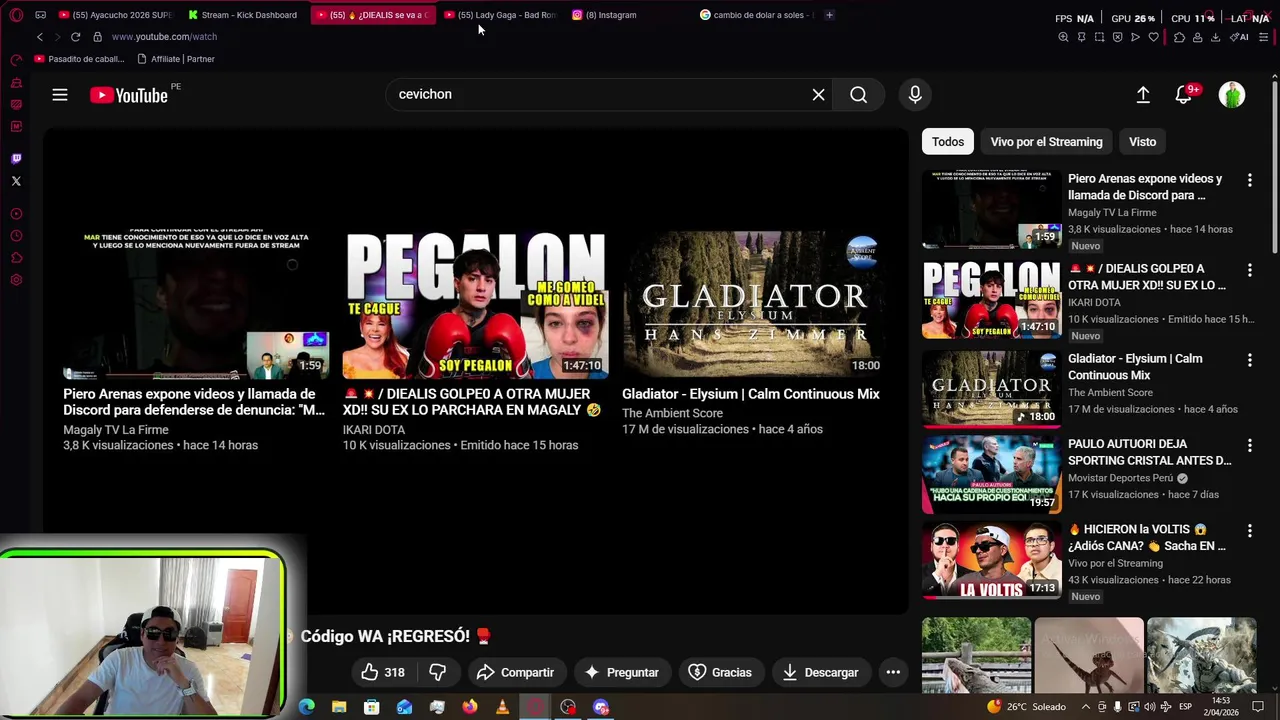The height and width of the screenshot is (720, 1280).
Task: Launch Firefox from the taskbar
Action: click(x=470, y=707)
